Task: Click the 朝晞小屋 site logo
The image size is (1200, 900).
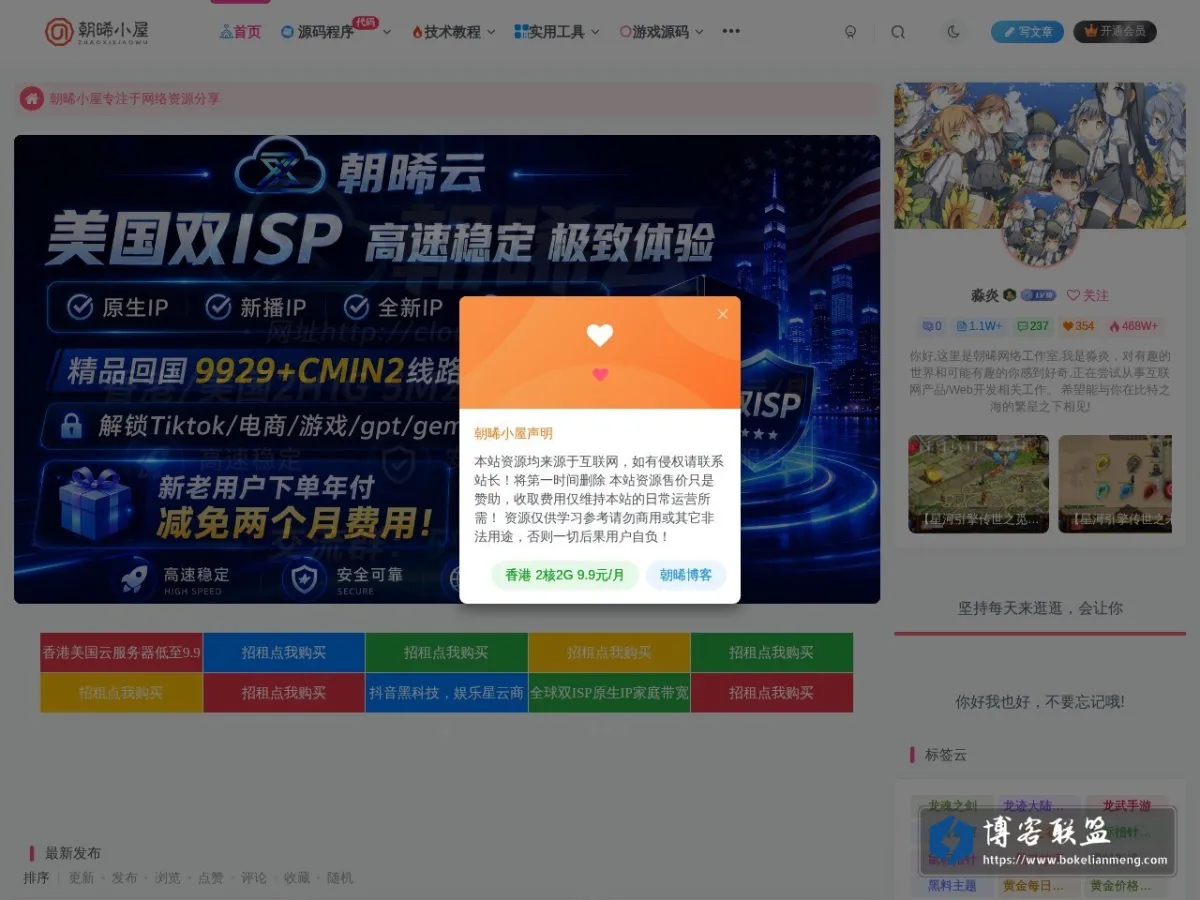Action: coord(96,32)
